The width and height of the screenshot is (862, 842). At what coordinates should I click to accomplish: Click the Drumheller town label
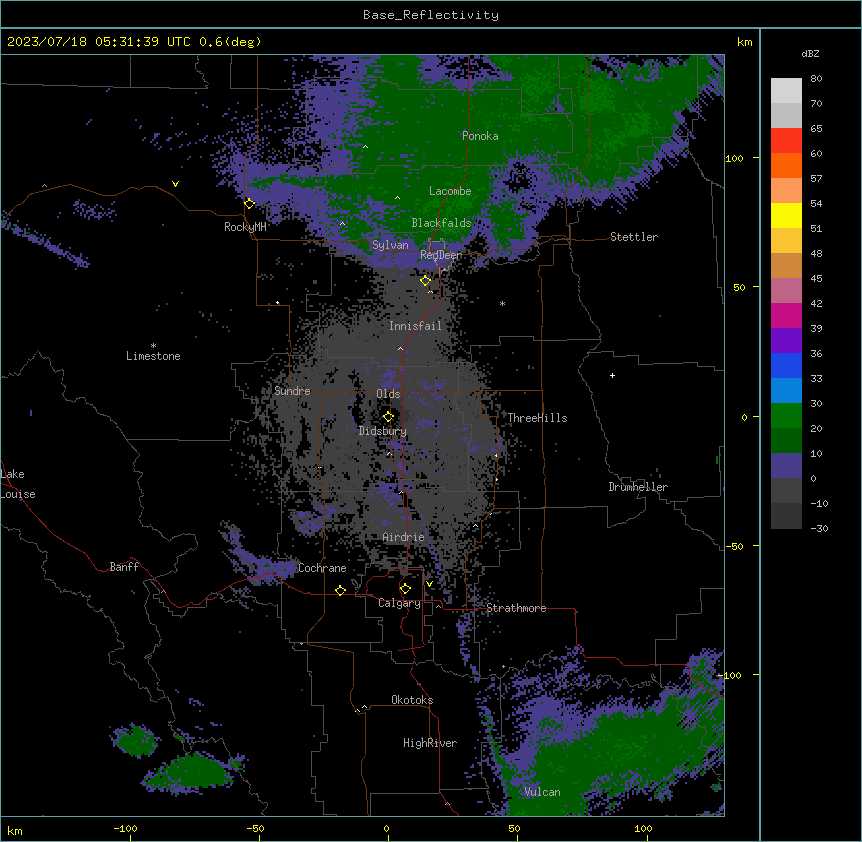click(638, 487)
